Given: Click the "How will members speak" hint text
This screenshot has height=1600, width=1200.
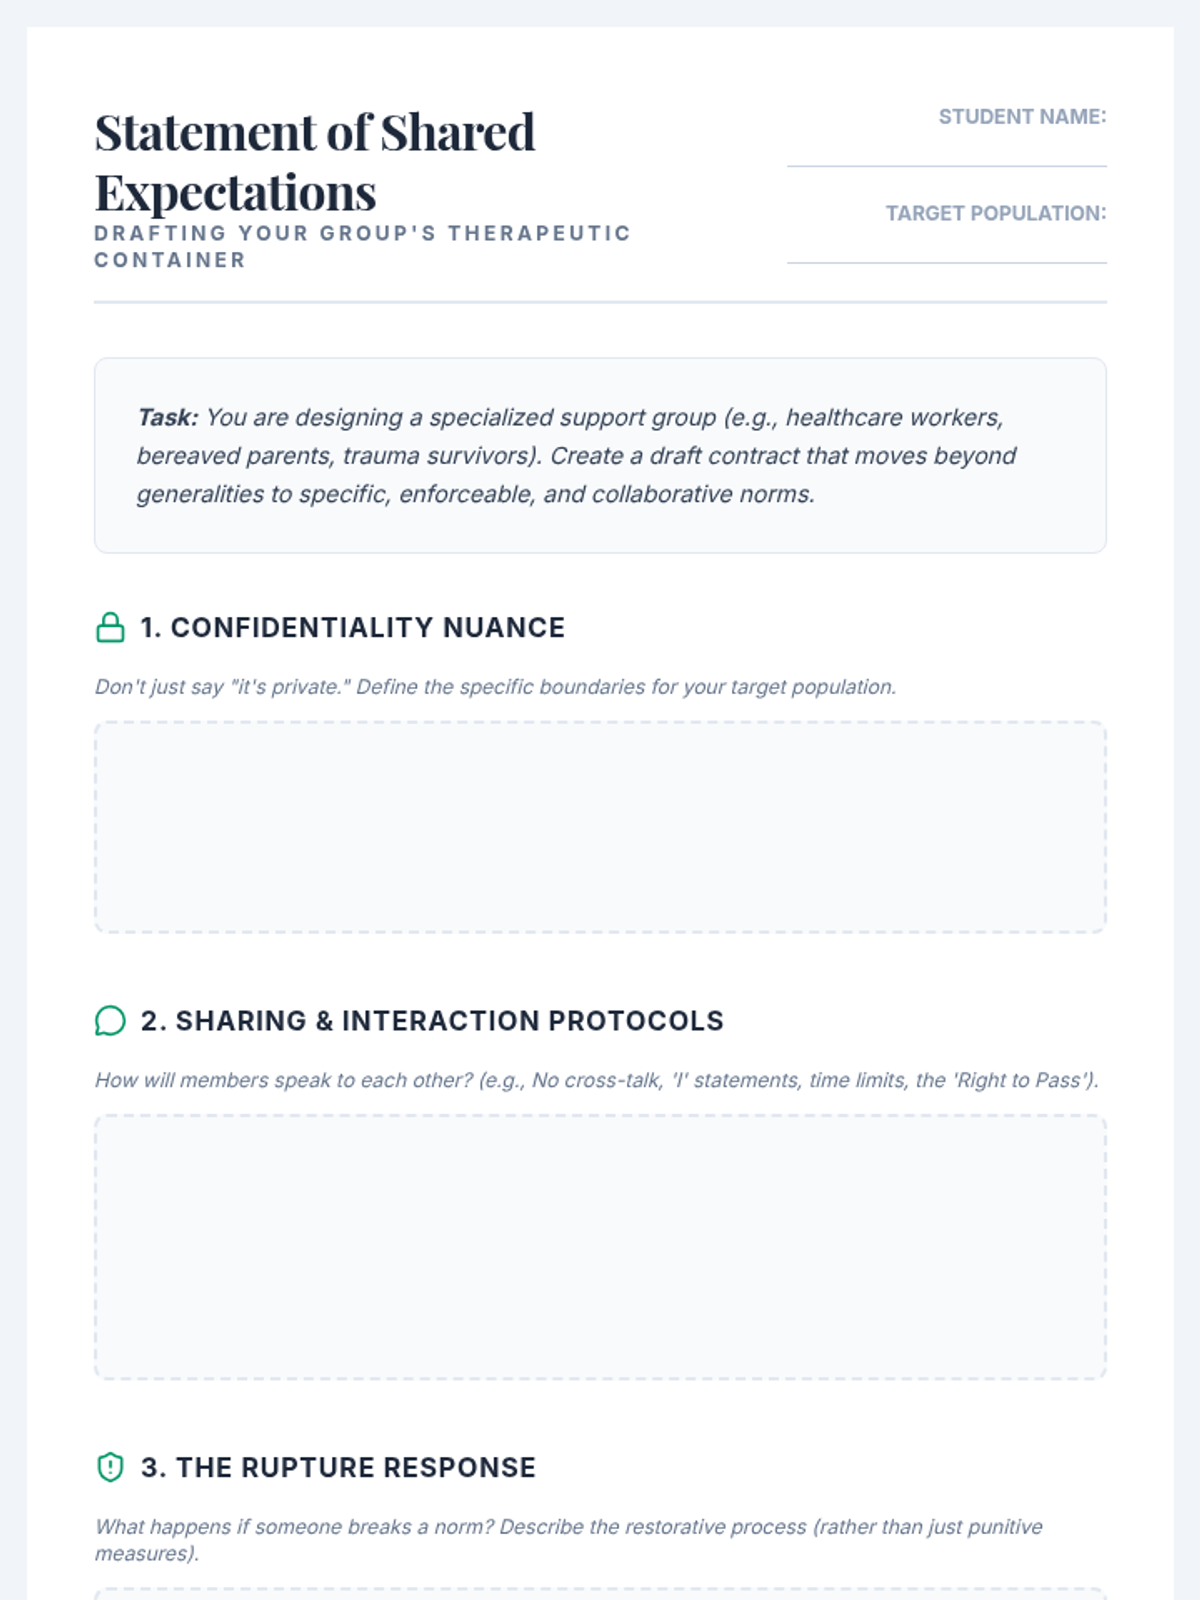Looking at the screenshot, I should pos(597,1080).
